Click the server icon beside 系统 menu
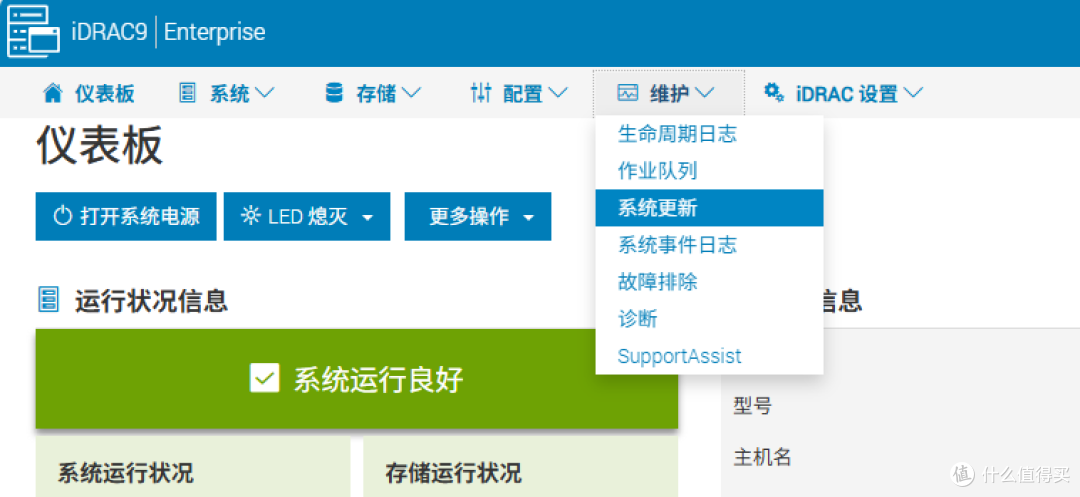The image size is (1080, 497). [187, 93]
